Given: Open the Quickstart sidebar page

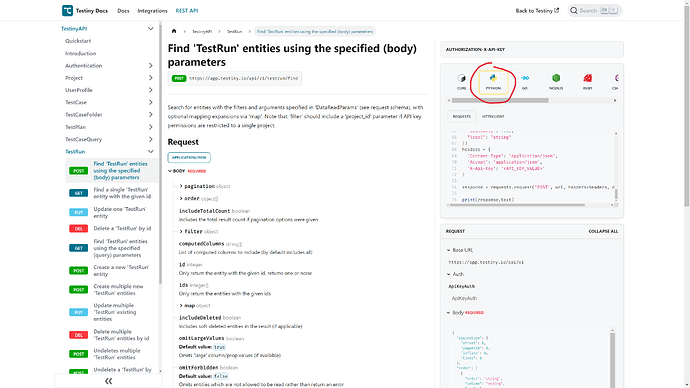Looking at the screenshot, I should pyautogui.click(x=78, y=41).
